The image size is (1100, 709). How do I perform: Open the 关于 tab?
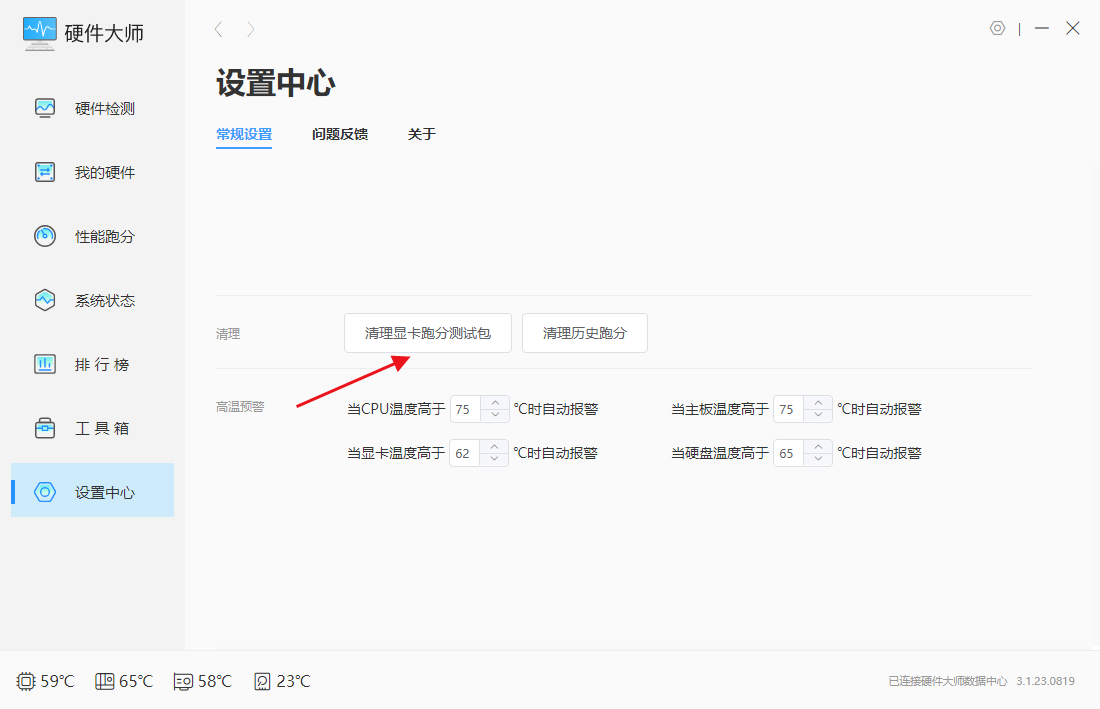tap(422, 134)
